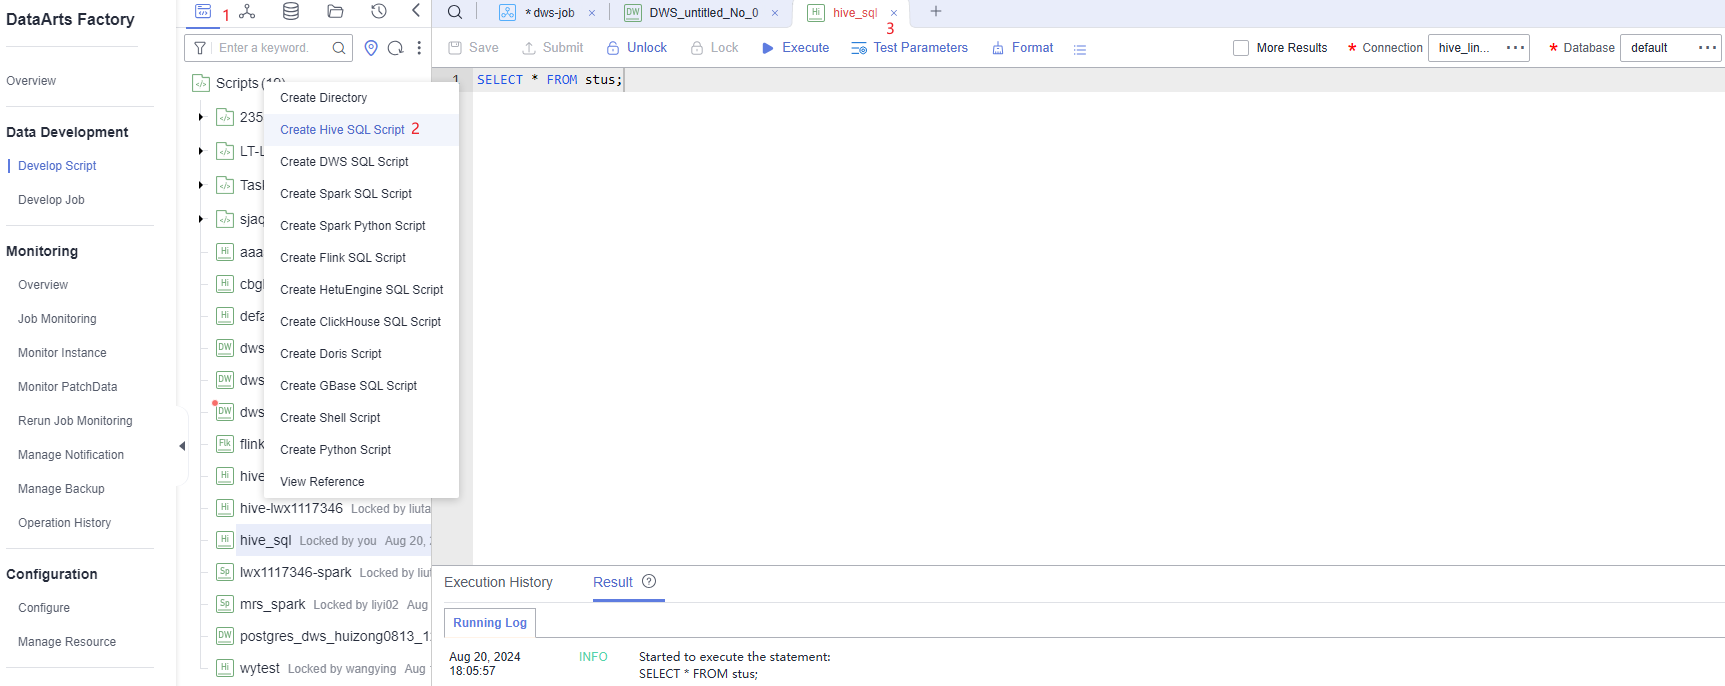The image size is (1725, 686).
Task: Click the database stack icon
Action: coord(291,12)
